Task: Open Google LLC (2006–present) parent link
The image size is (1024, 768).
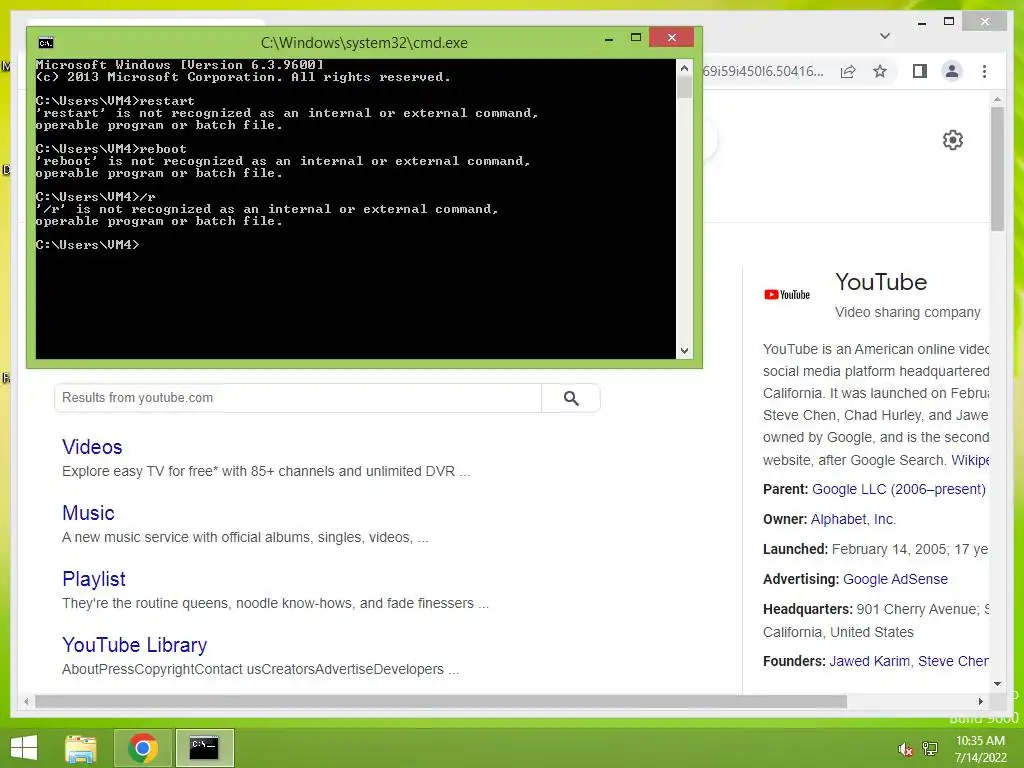Action: coord(899,489)
